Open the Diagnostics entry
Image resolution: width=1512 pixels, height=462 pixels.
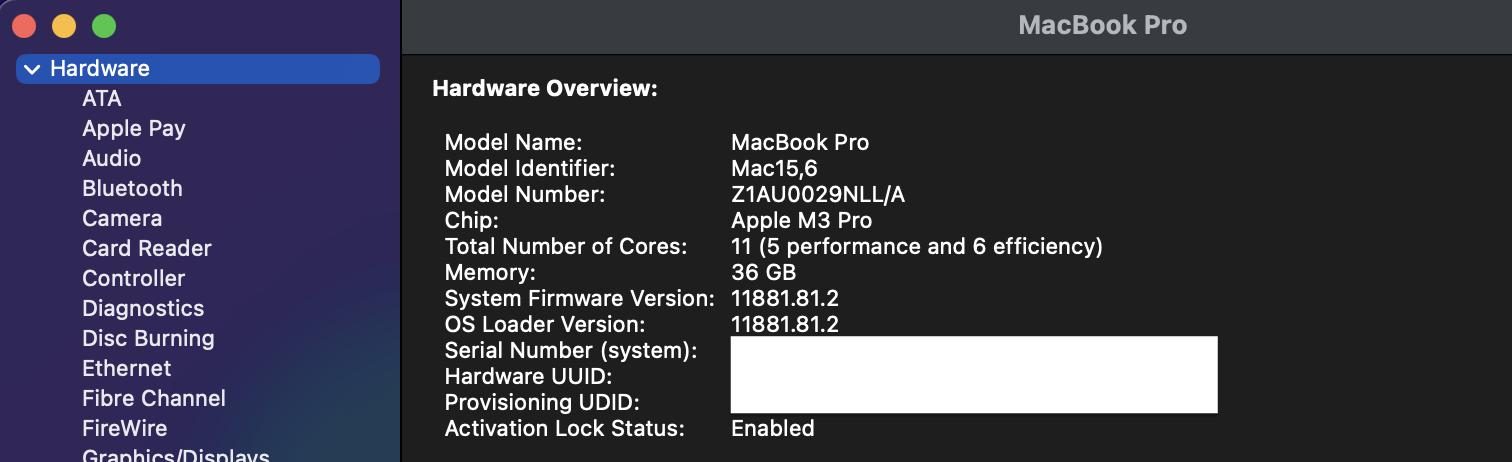(x=143, y=308)
